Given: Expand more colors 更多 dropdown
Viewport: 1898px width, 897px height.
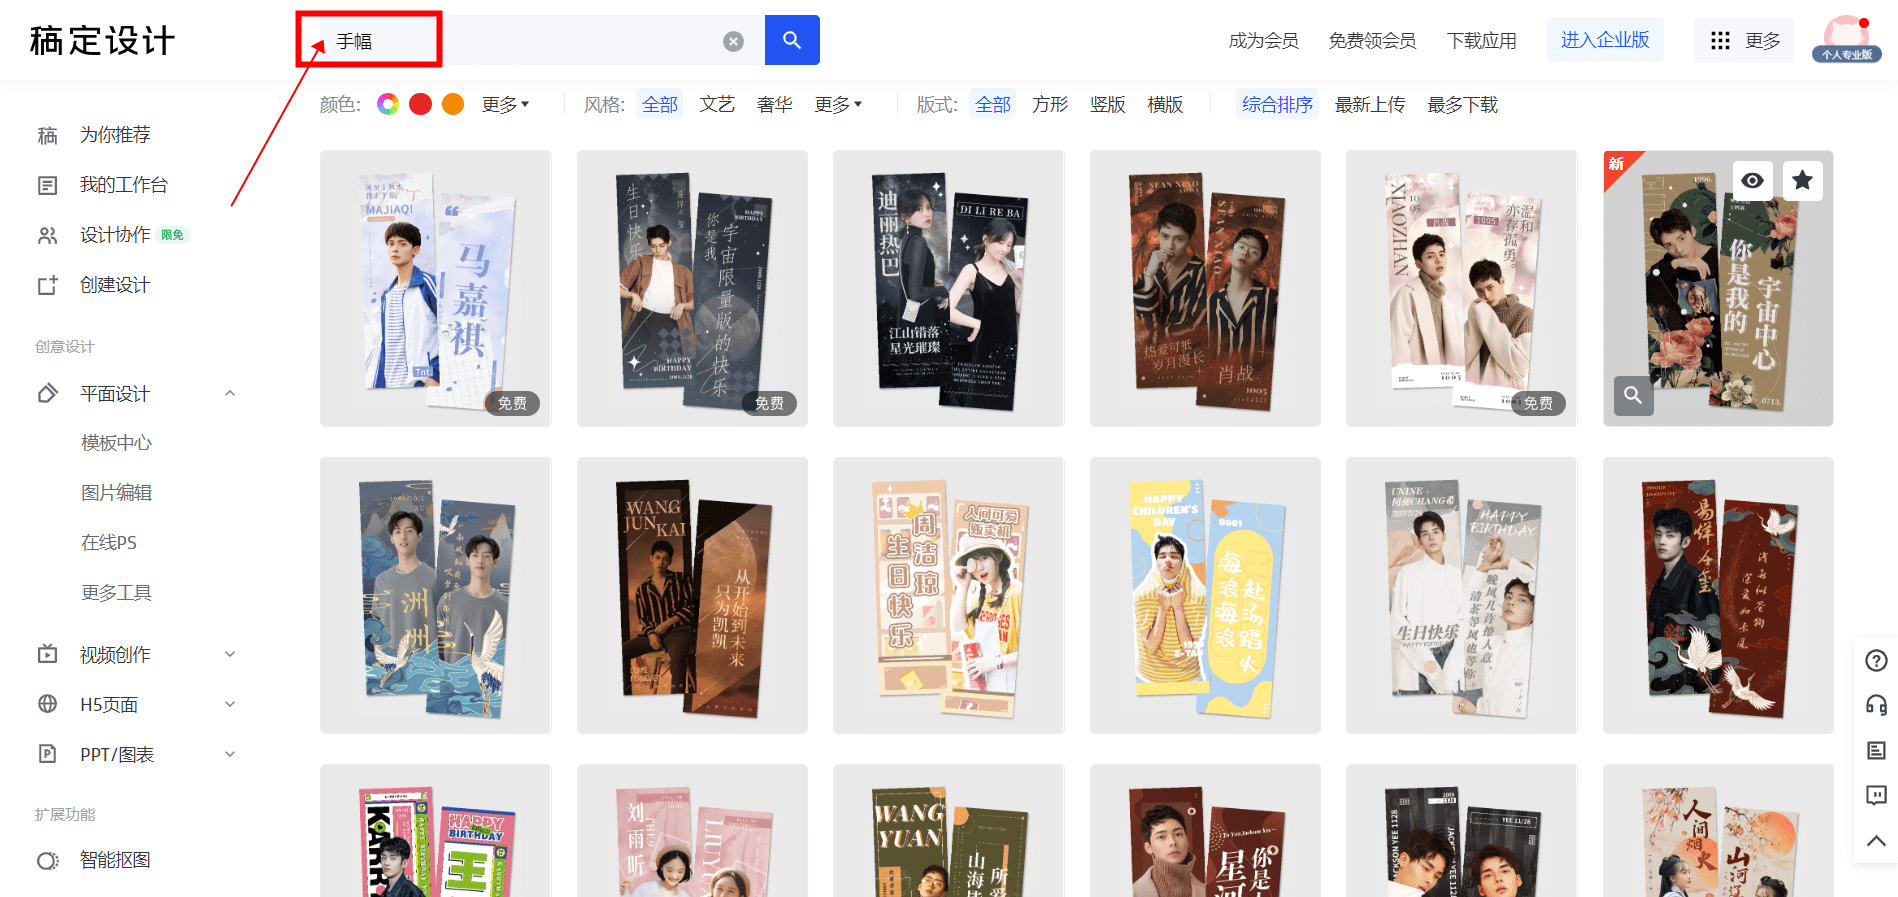Looking at the screenshot, I should 505,105.
